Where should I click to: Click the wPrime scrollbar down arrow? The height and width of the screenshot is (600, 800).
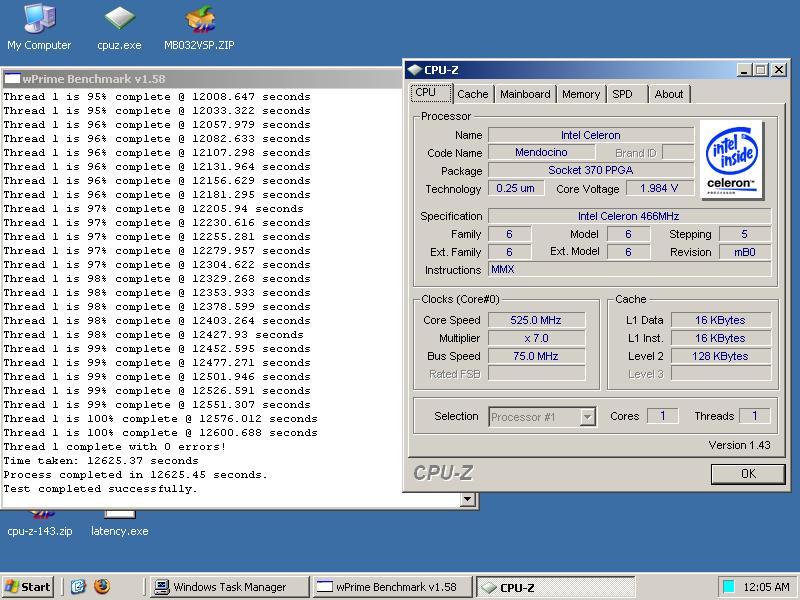pos(468,499)
